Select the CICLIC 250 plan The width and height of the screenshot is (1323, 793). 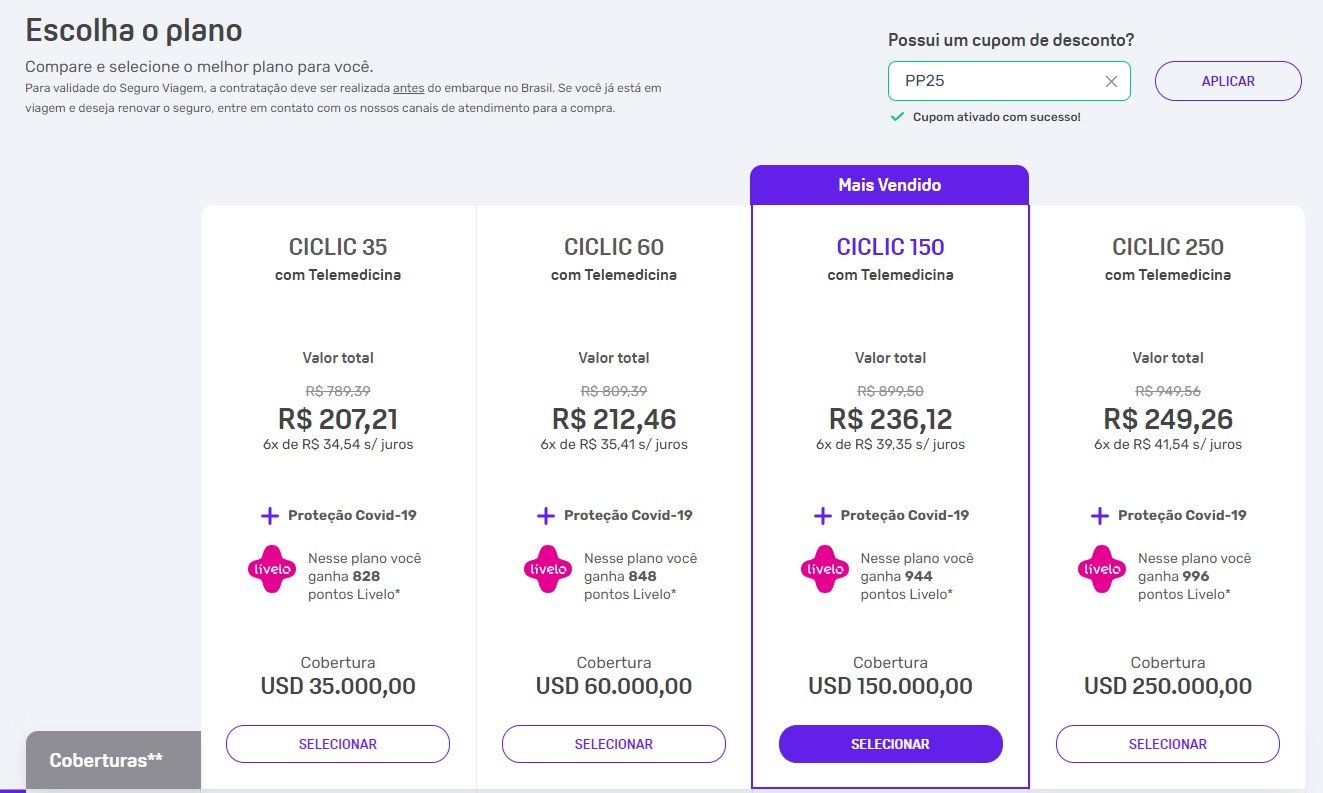coord(1168,744)
